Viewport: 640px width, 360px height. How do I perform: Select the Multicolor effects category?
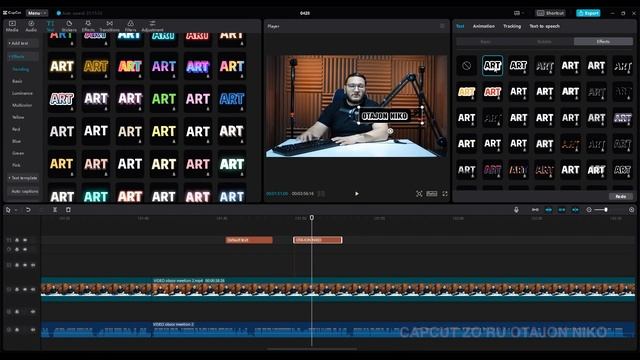click(x=22, y=105)
